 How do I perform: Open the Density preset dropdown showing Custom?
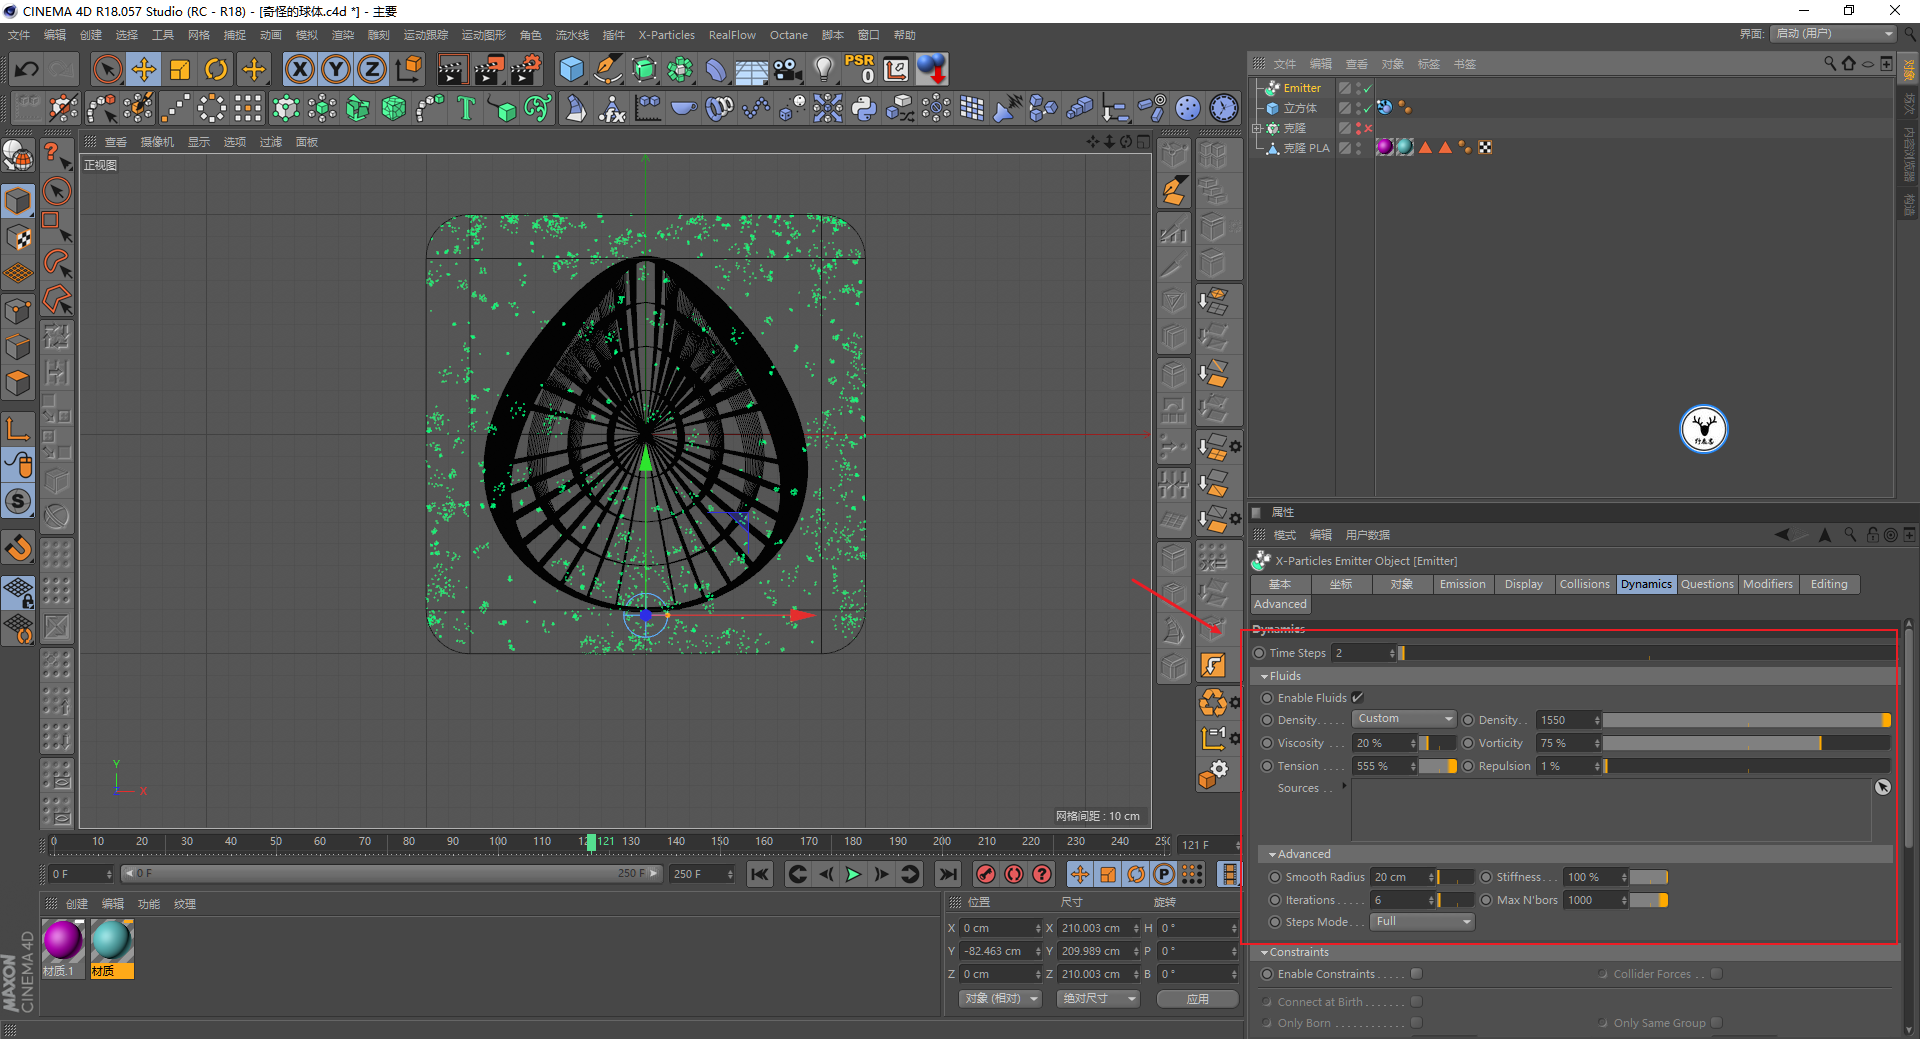(x=1404, y=719)
